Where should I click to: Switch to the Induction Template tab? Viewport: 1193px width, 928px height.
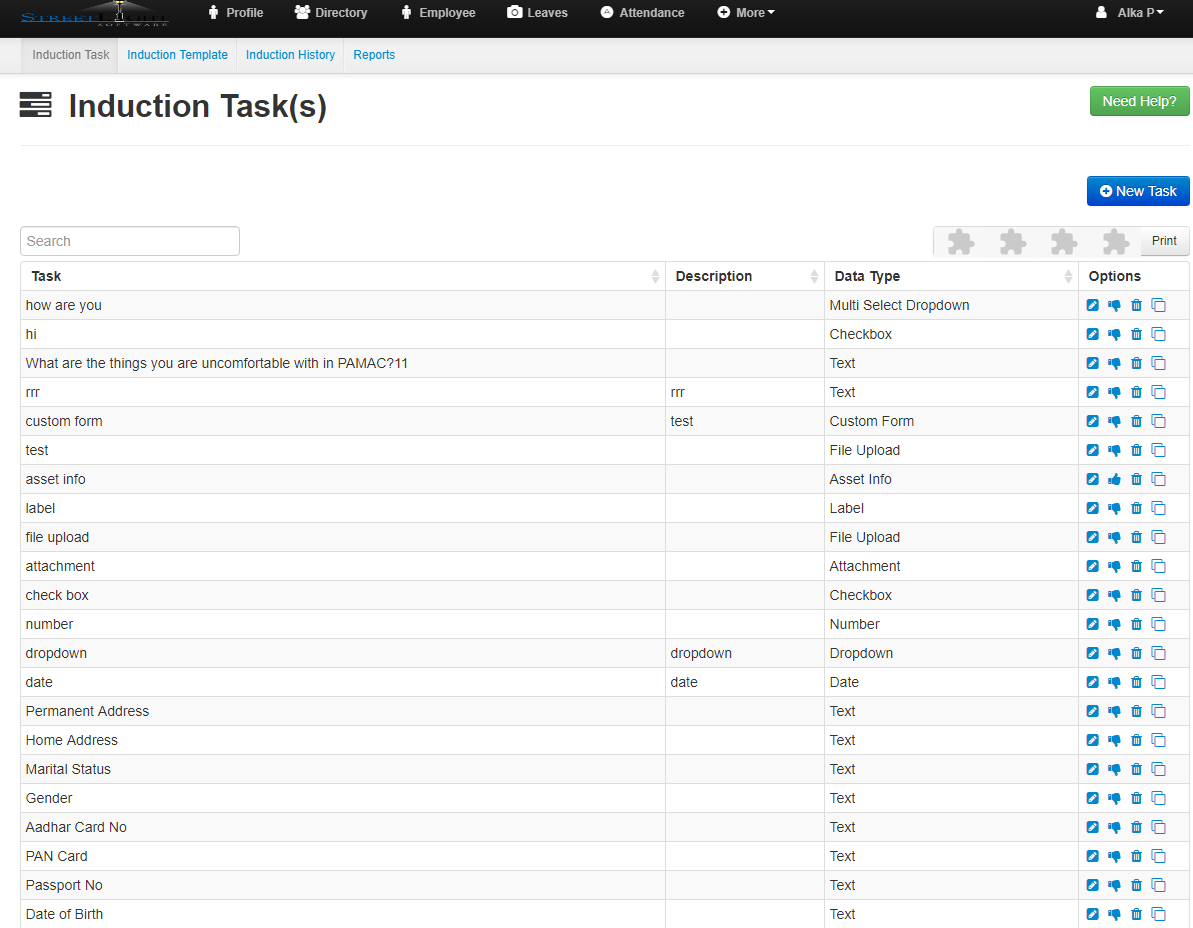point(177,55)
